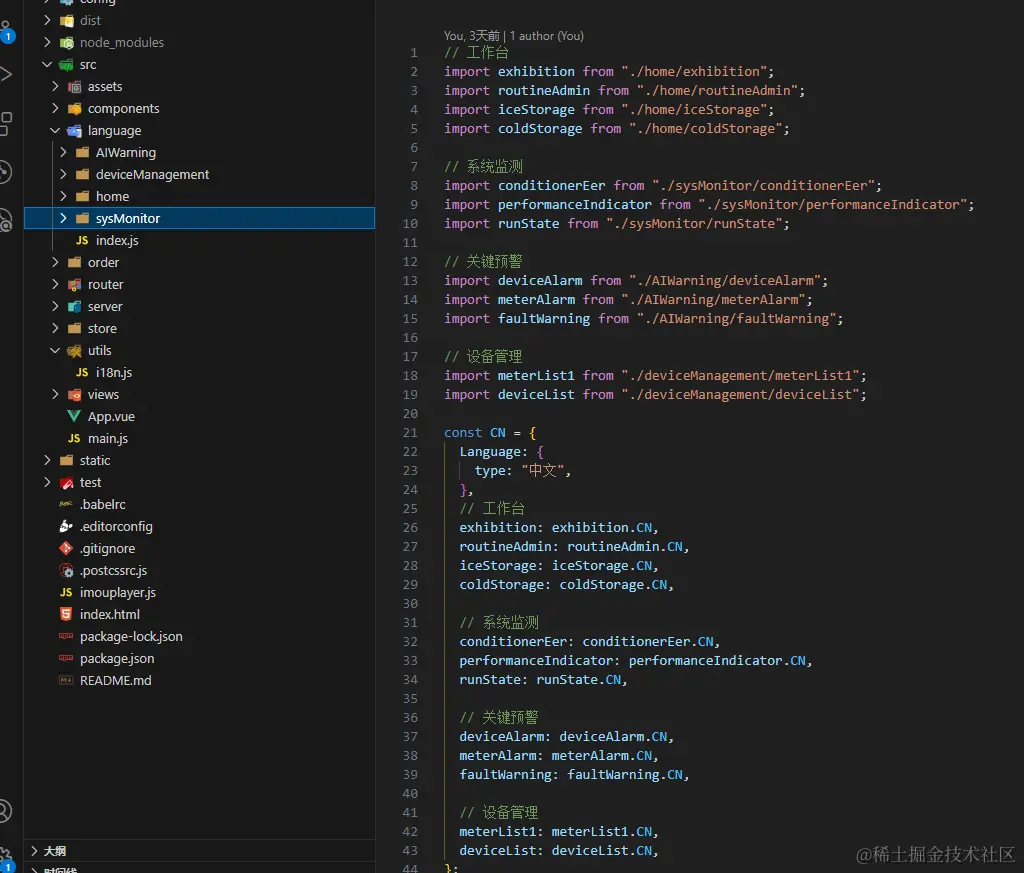Click the JS icon of index.js
Screen dimensions: 1024x873
coord(82,240)
